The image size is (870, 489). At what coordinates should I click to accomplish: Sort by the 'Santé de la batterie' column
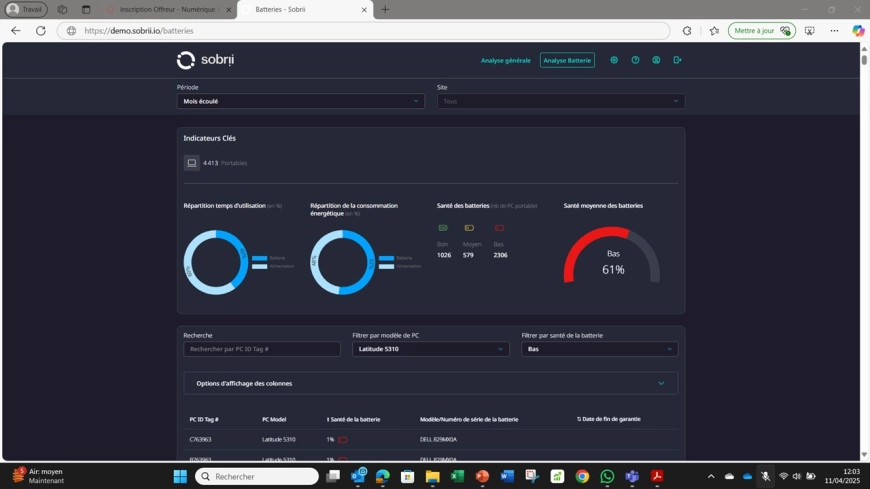353,420
